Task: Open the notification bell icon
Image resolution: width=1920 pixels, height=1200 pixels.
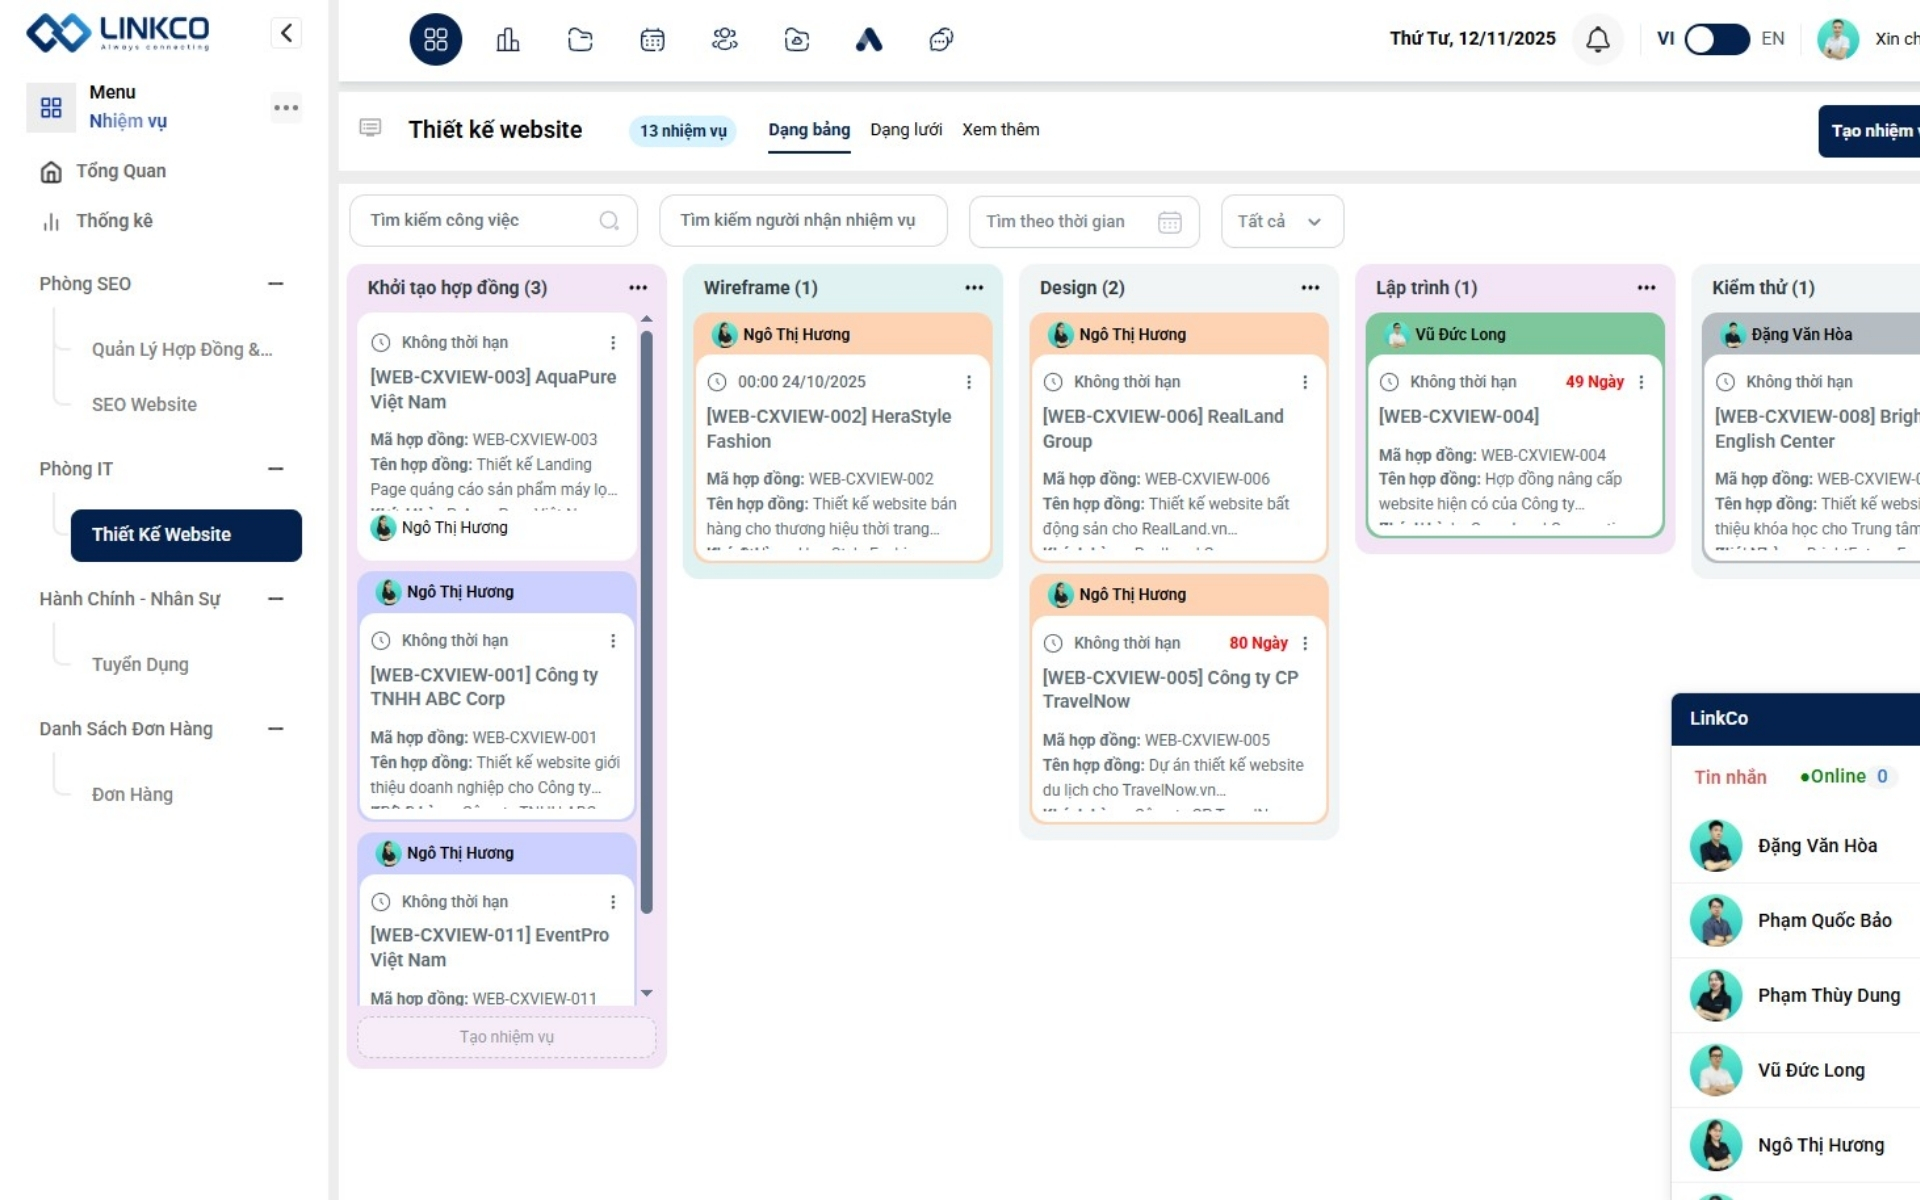Action: tap(1597, 39)
